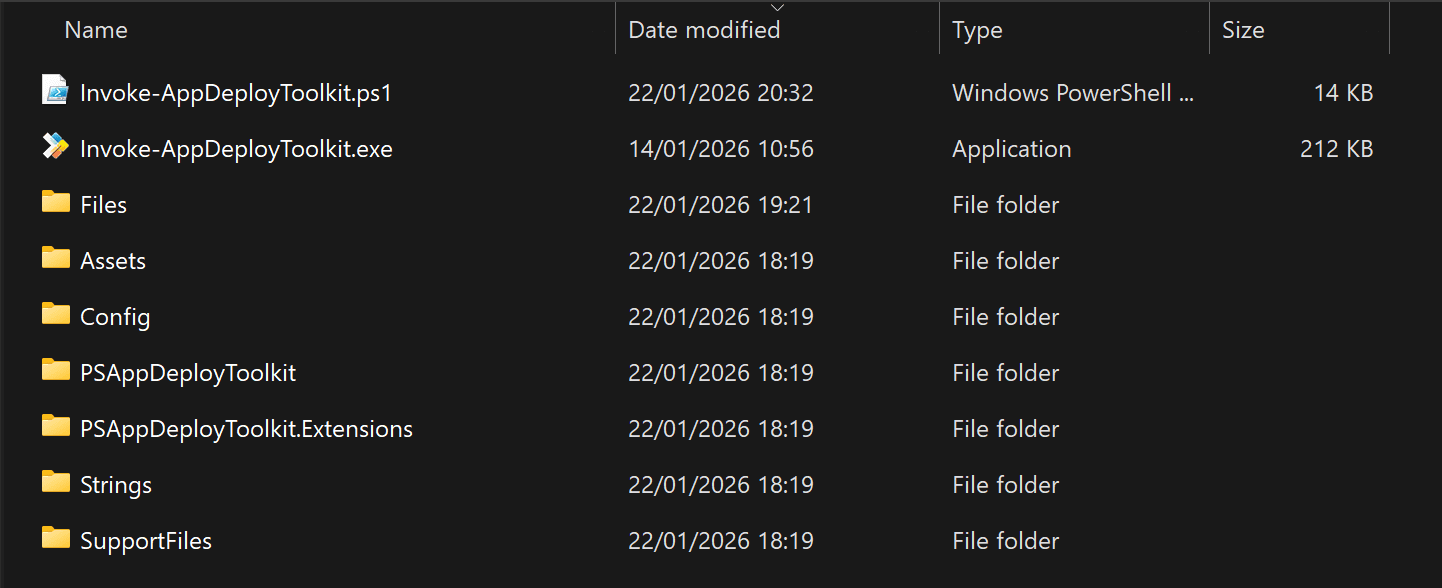
Task: Select the Files folder name text
Action: [x=103, y=204]
